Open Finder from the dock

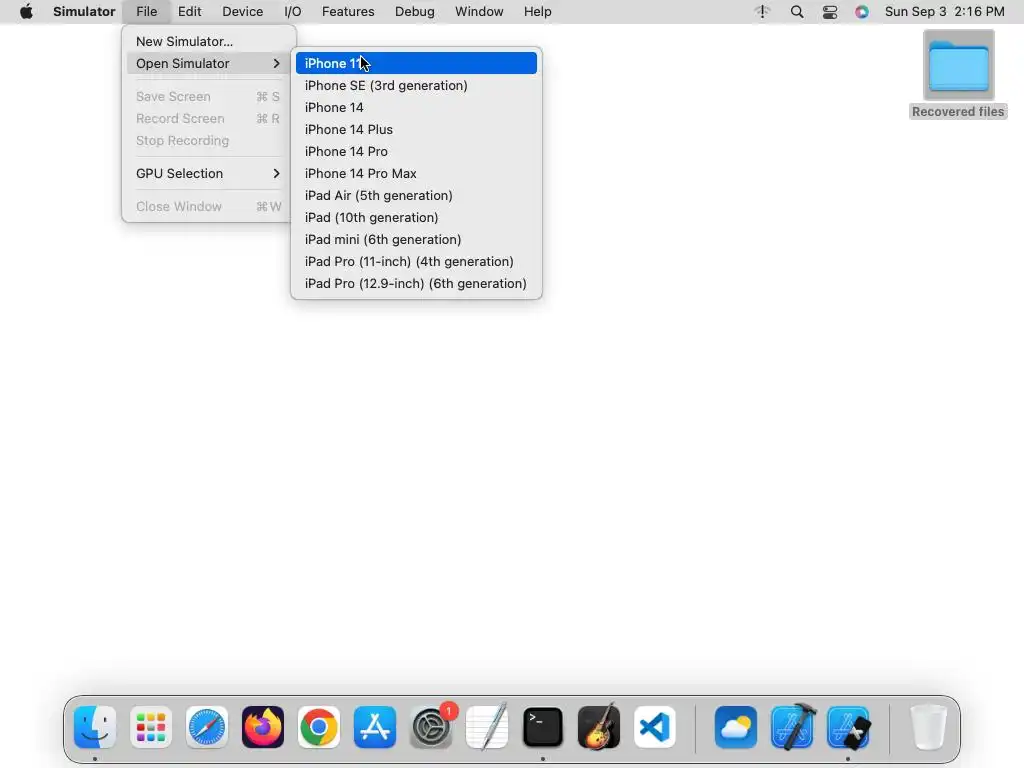click(x=95, y=727)
